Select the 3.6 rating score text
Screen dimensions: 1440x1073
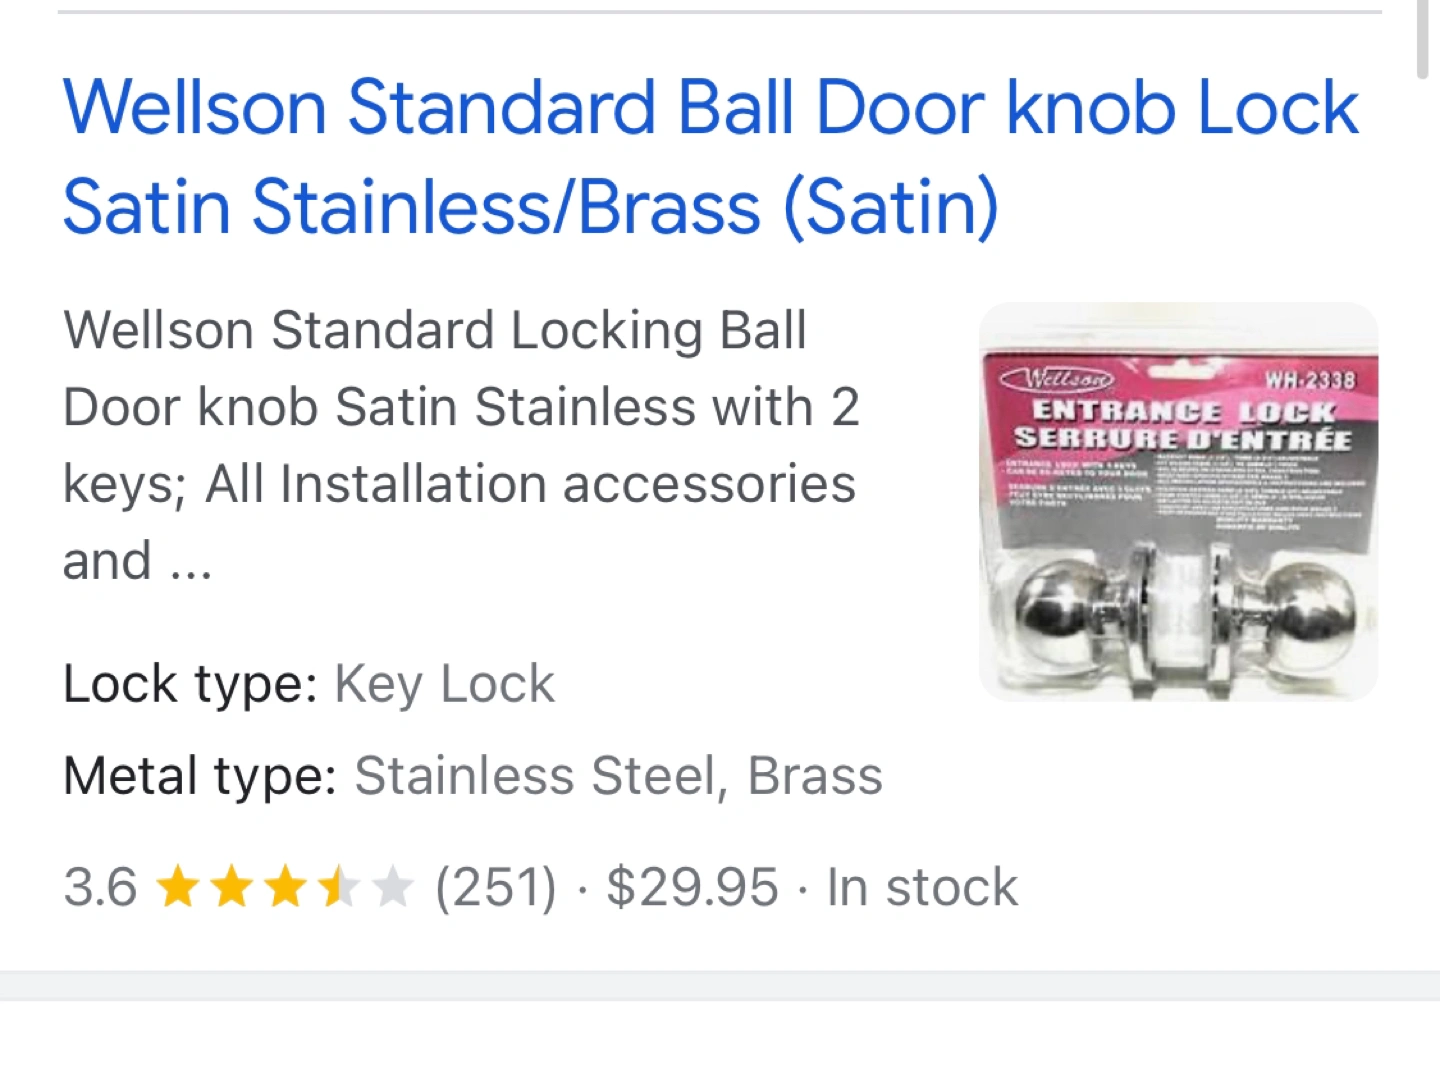pyautogui.click(x=100, y=887)
